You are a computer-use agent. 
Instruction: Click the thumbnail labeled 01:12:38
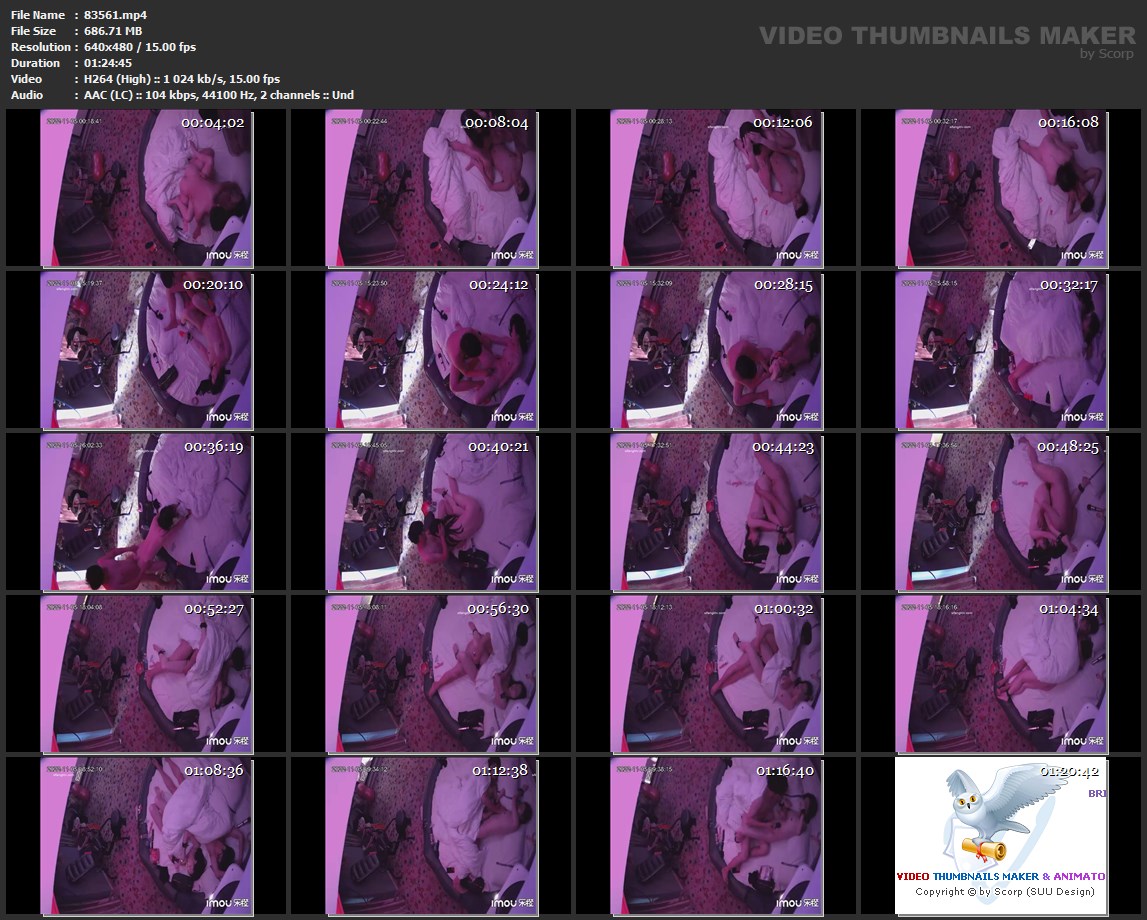[431, 836]
